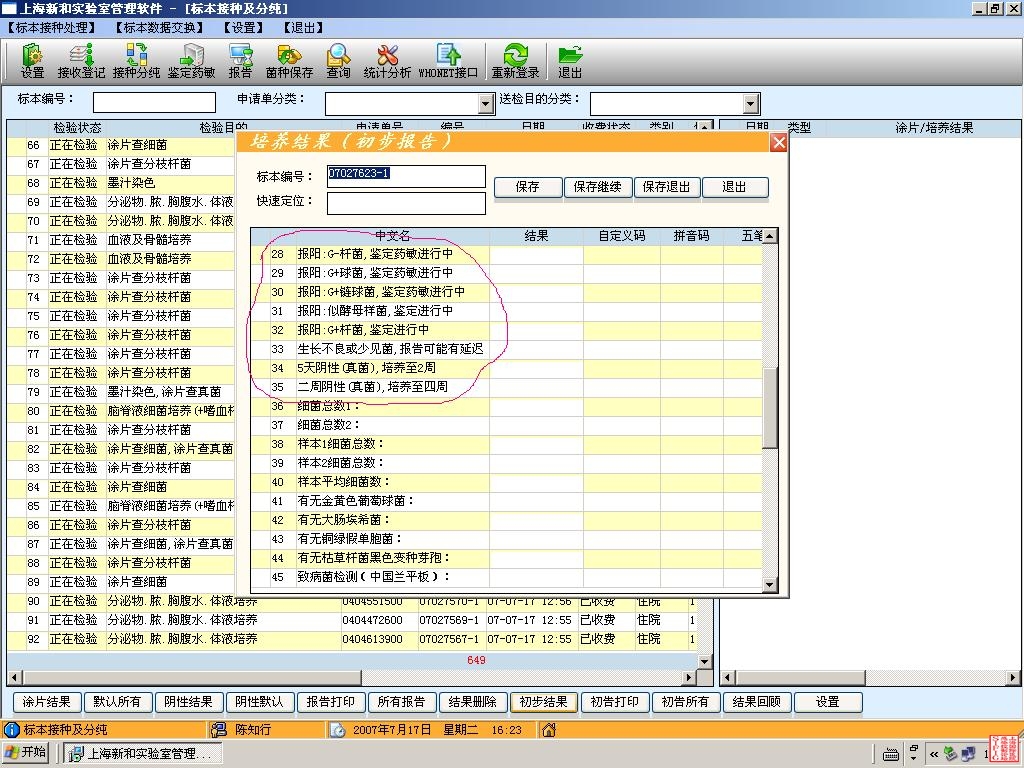
Task: Expand the 申请单分类 dropdown
Action: pos(486,104)
